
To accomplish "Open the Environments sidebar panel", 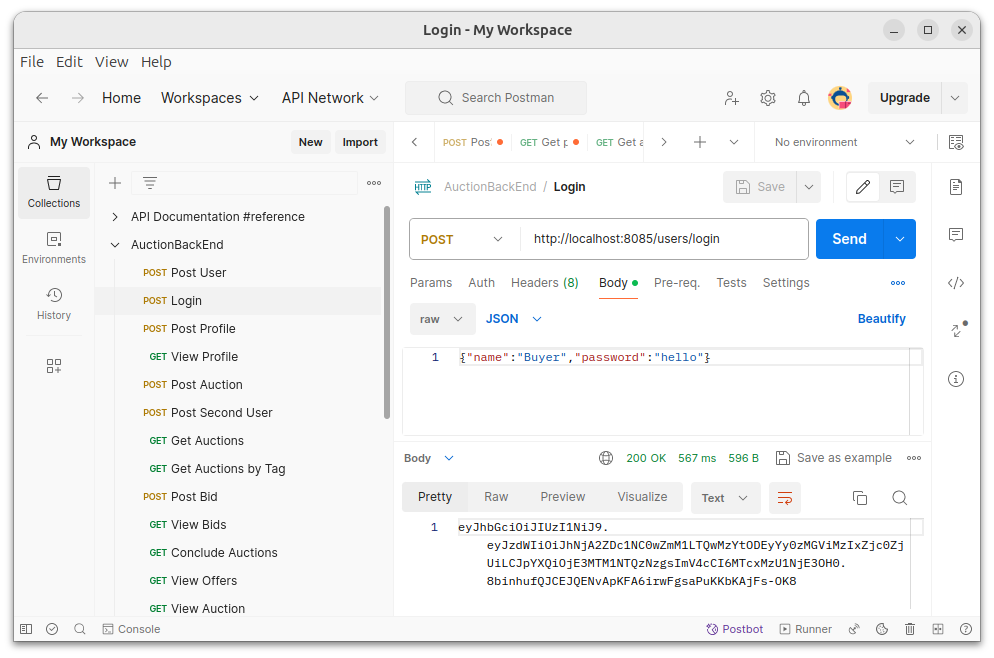I will coord(54,248).
